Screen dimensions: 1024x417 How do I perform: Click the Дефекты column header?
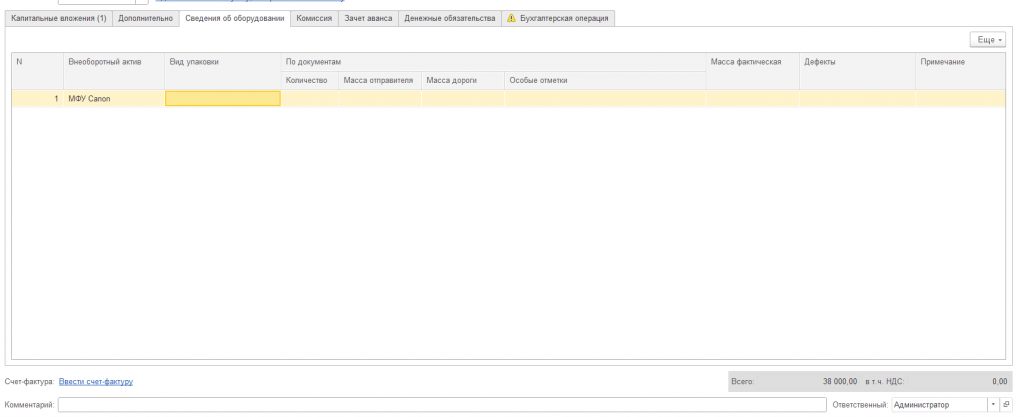click(x=857, y=71)
